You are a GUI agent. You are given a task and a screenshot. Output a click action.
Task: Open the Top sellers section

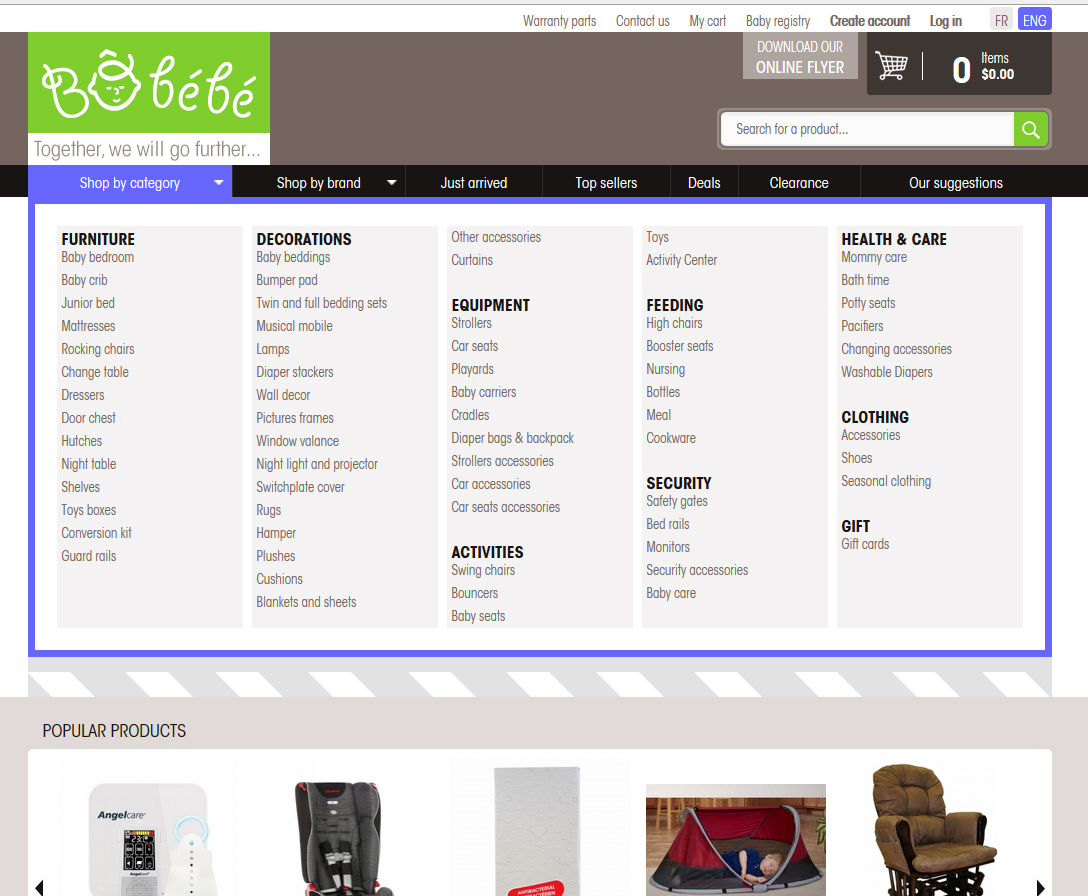click(606, 183)
